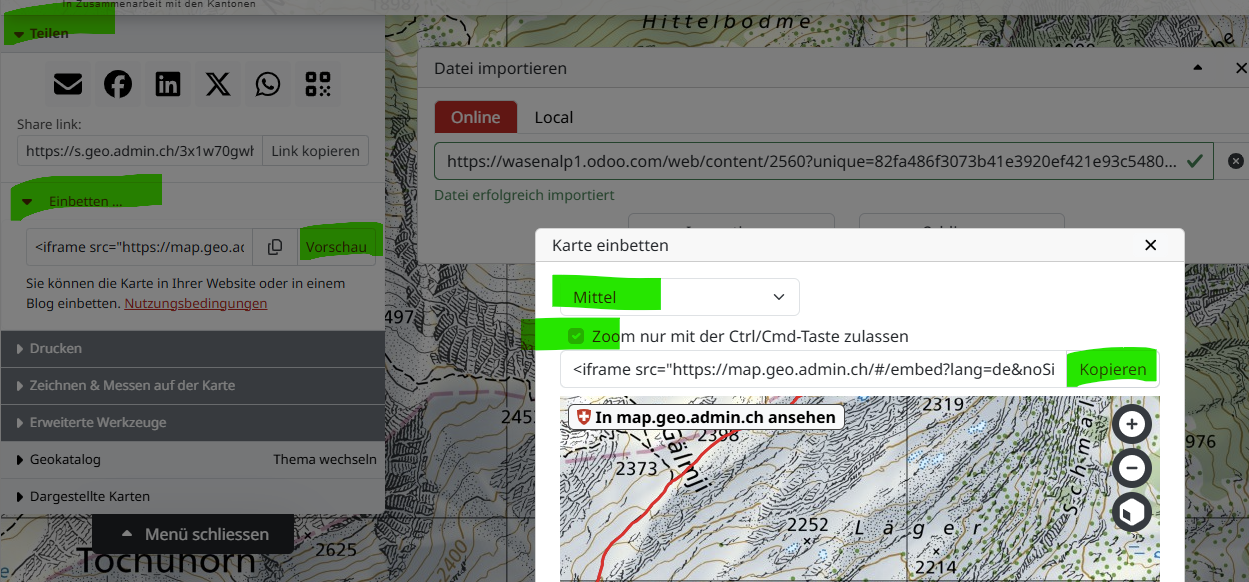Switch to the Online tab

(475, 117)
